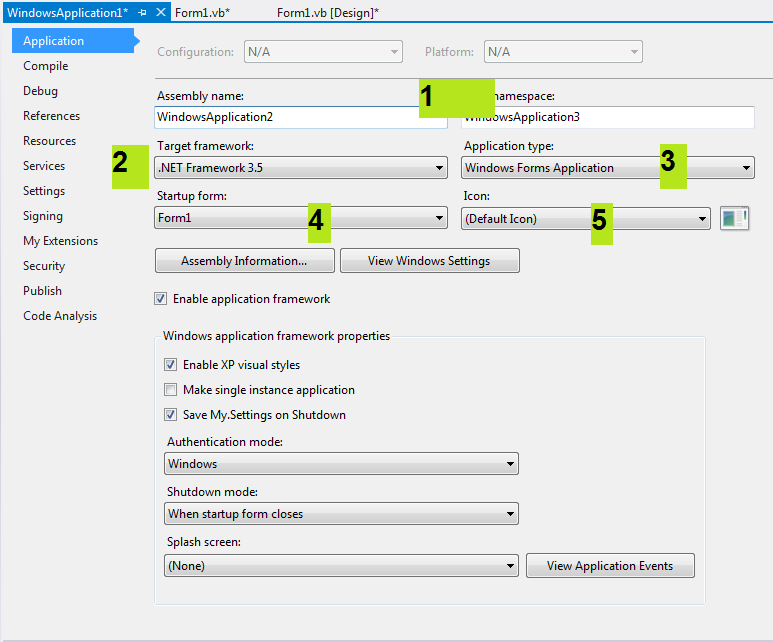Switch to the Form1.vb tab

coord(203,13)
